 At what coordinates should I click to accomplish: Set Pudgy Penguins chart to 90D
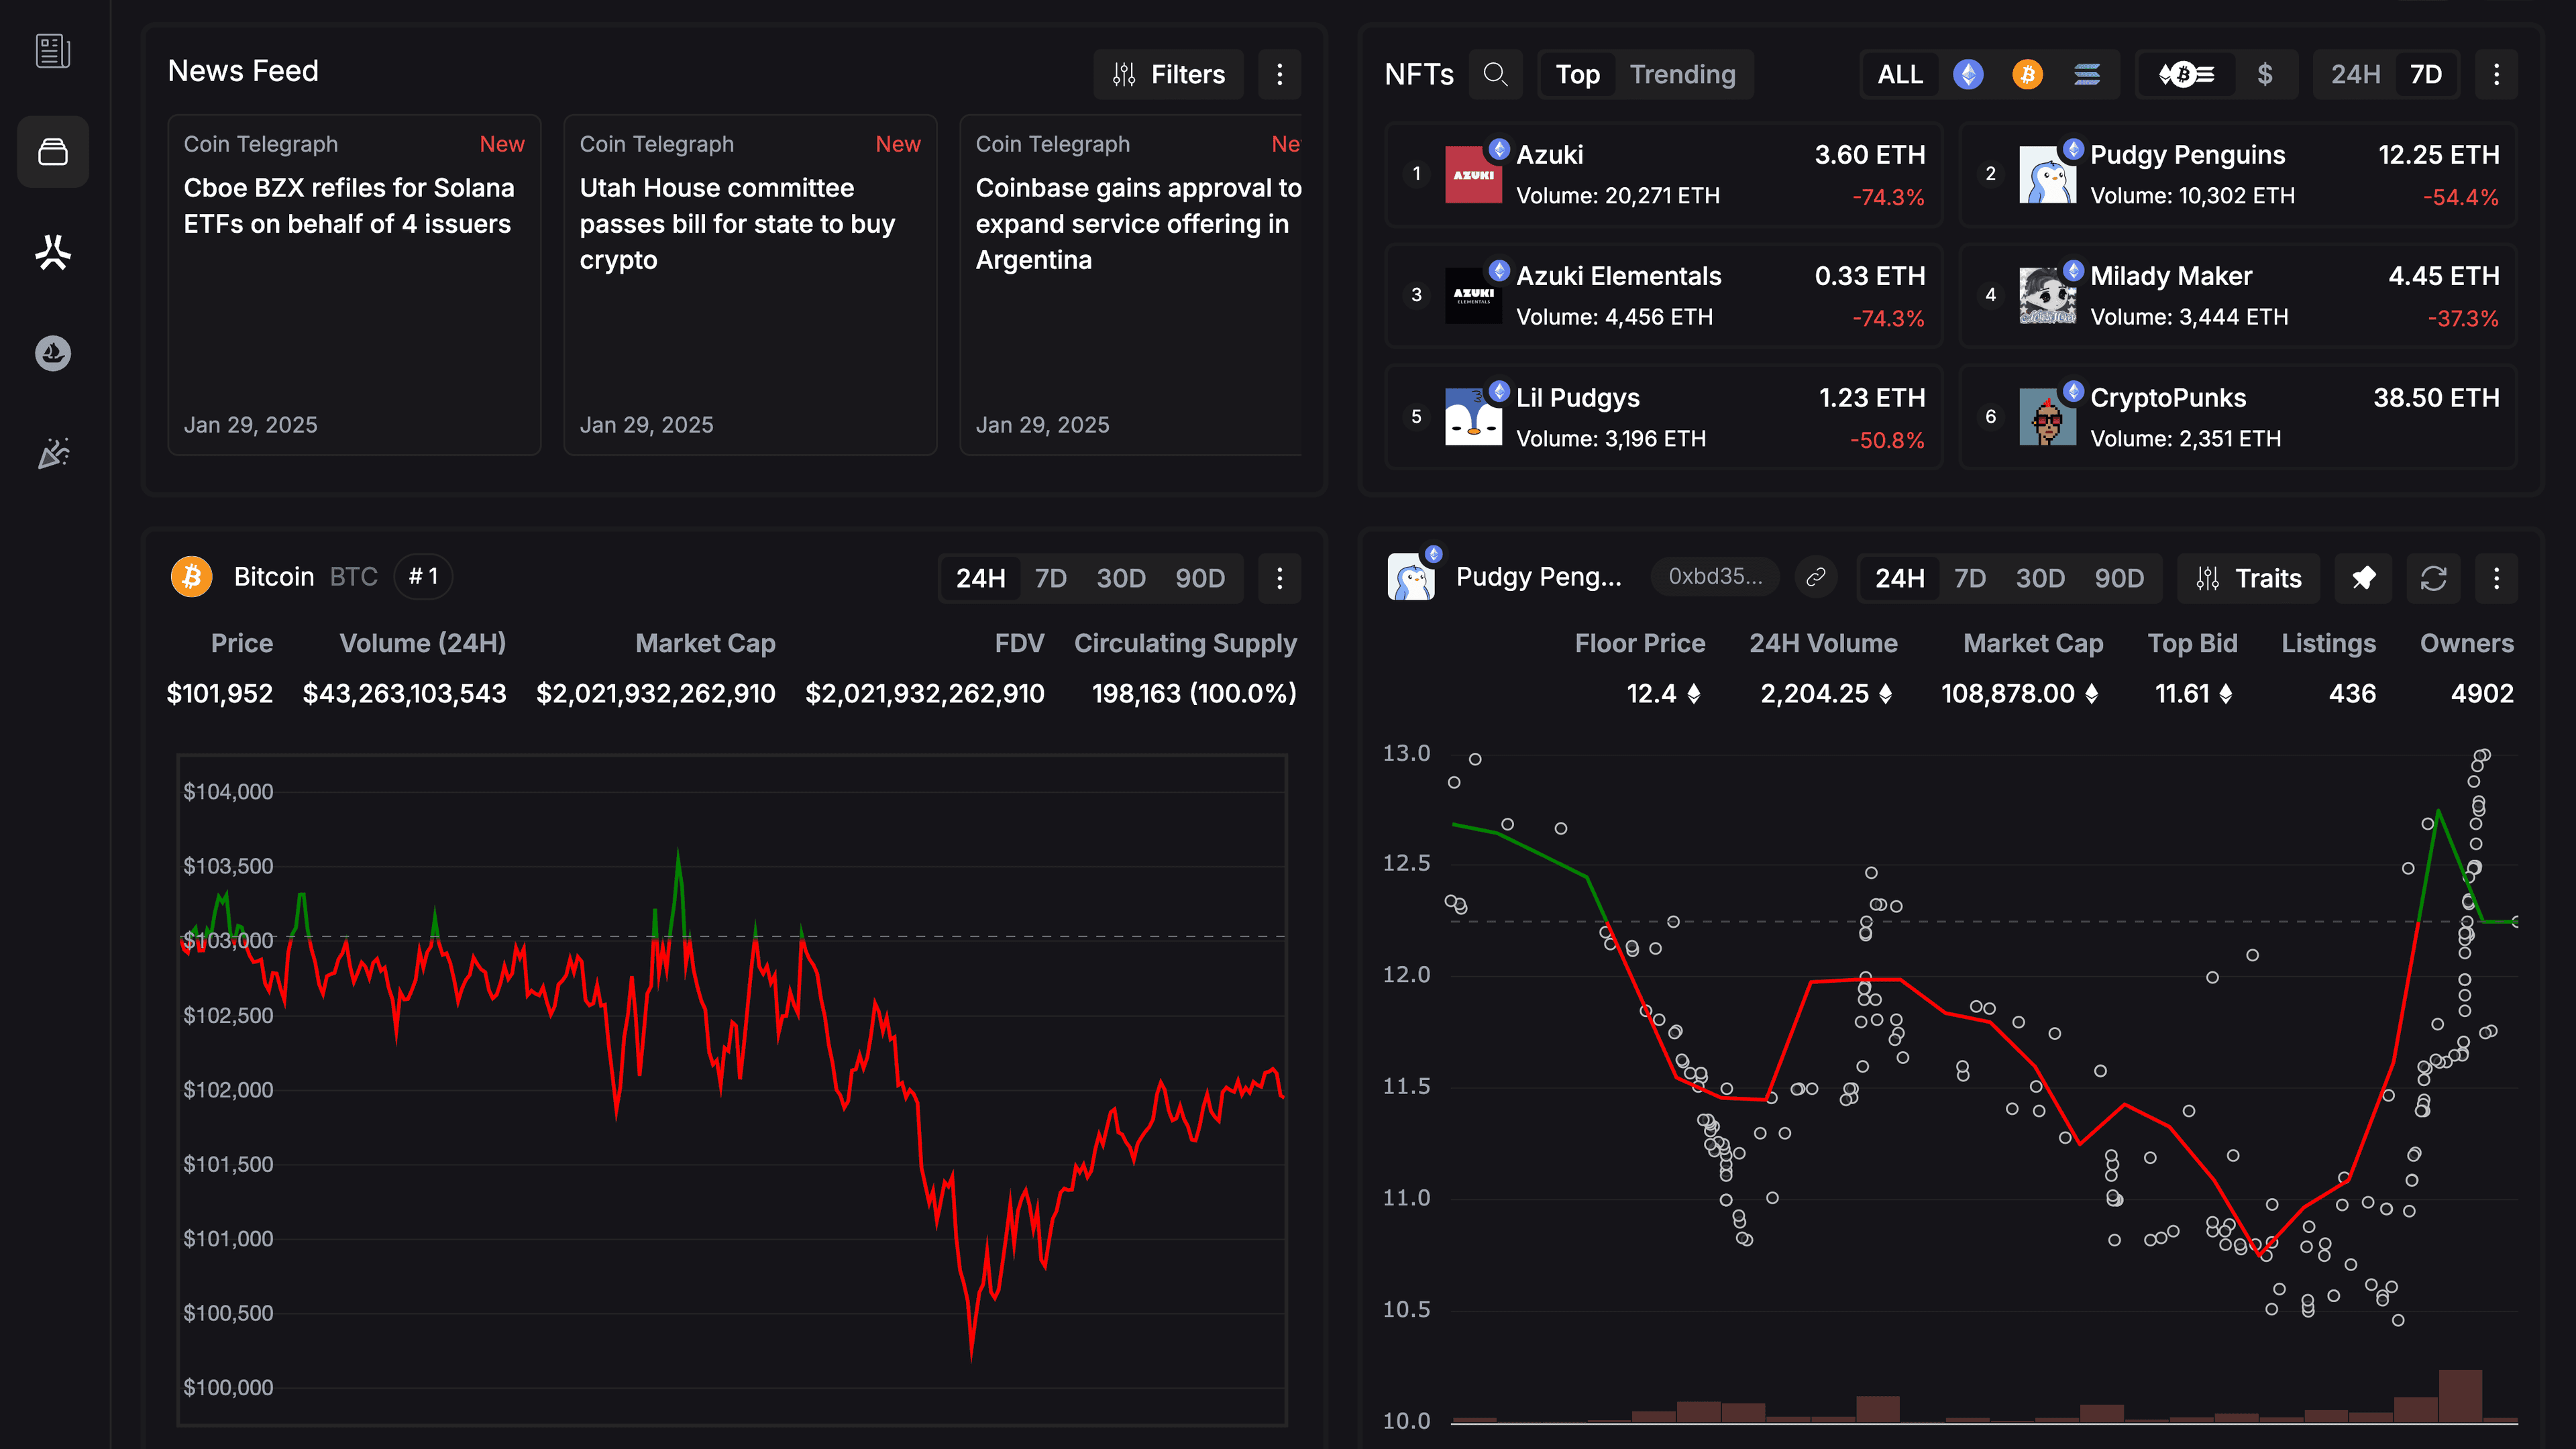(x=2119, y=578)
